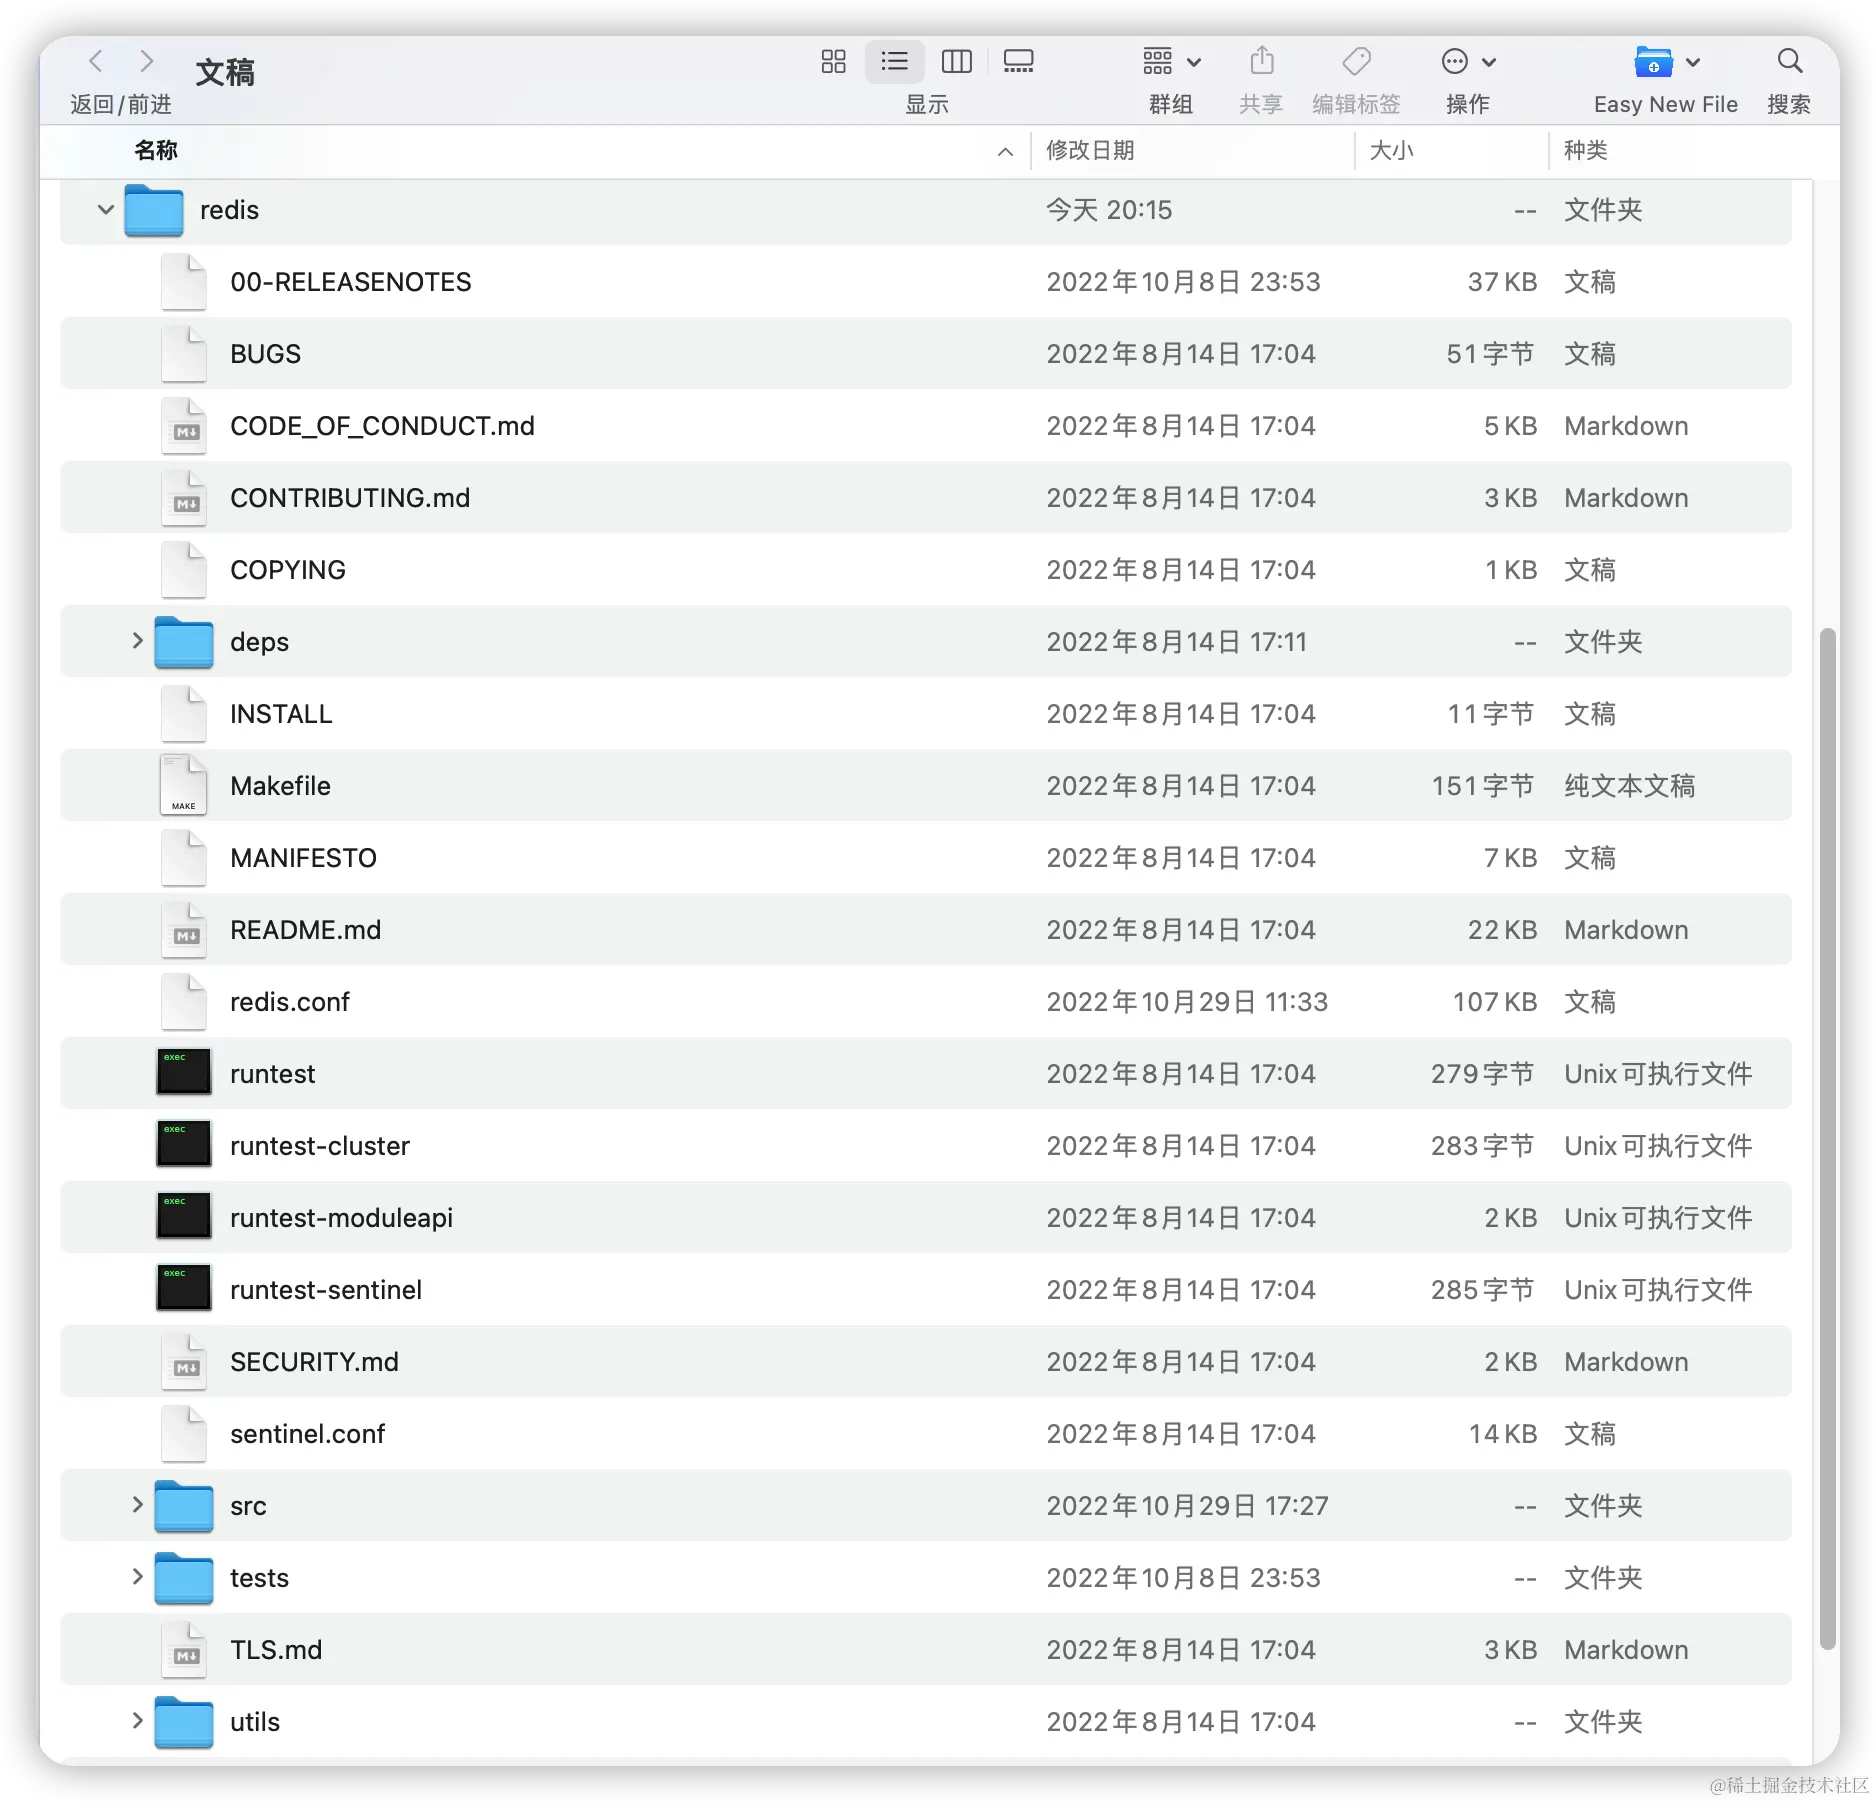Switch to gallery view
The image size is (1876, 1802).
pos(1018,62)
